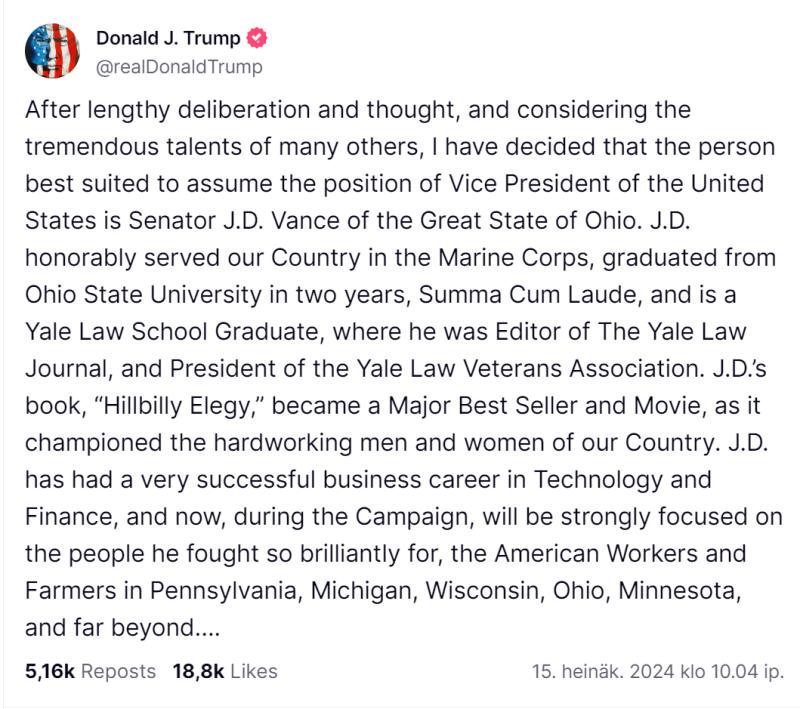View the 5,16k Reposts count
800x709 pixels.
(x=90, y=671)
